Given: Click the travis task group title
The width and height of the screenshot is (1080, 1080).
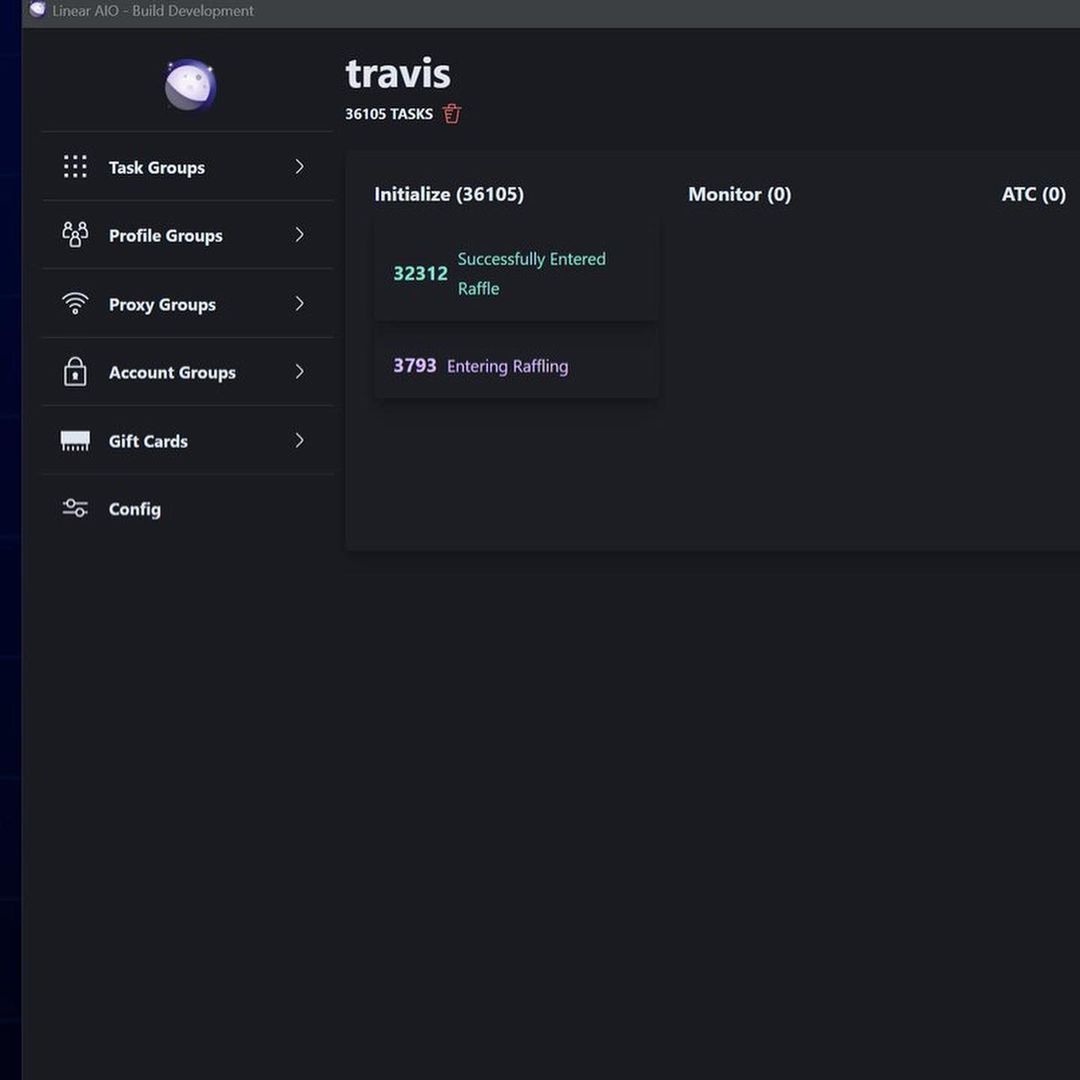Looking at the screenshot, I should click(x=398, y=74).
